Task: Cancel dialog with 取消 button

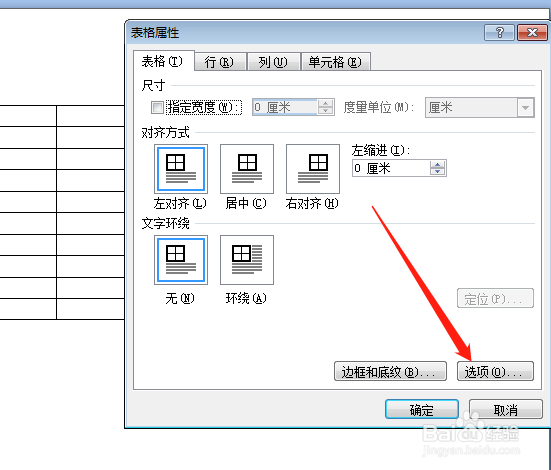Action: (506, 409)
